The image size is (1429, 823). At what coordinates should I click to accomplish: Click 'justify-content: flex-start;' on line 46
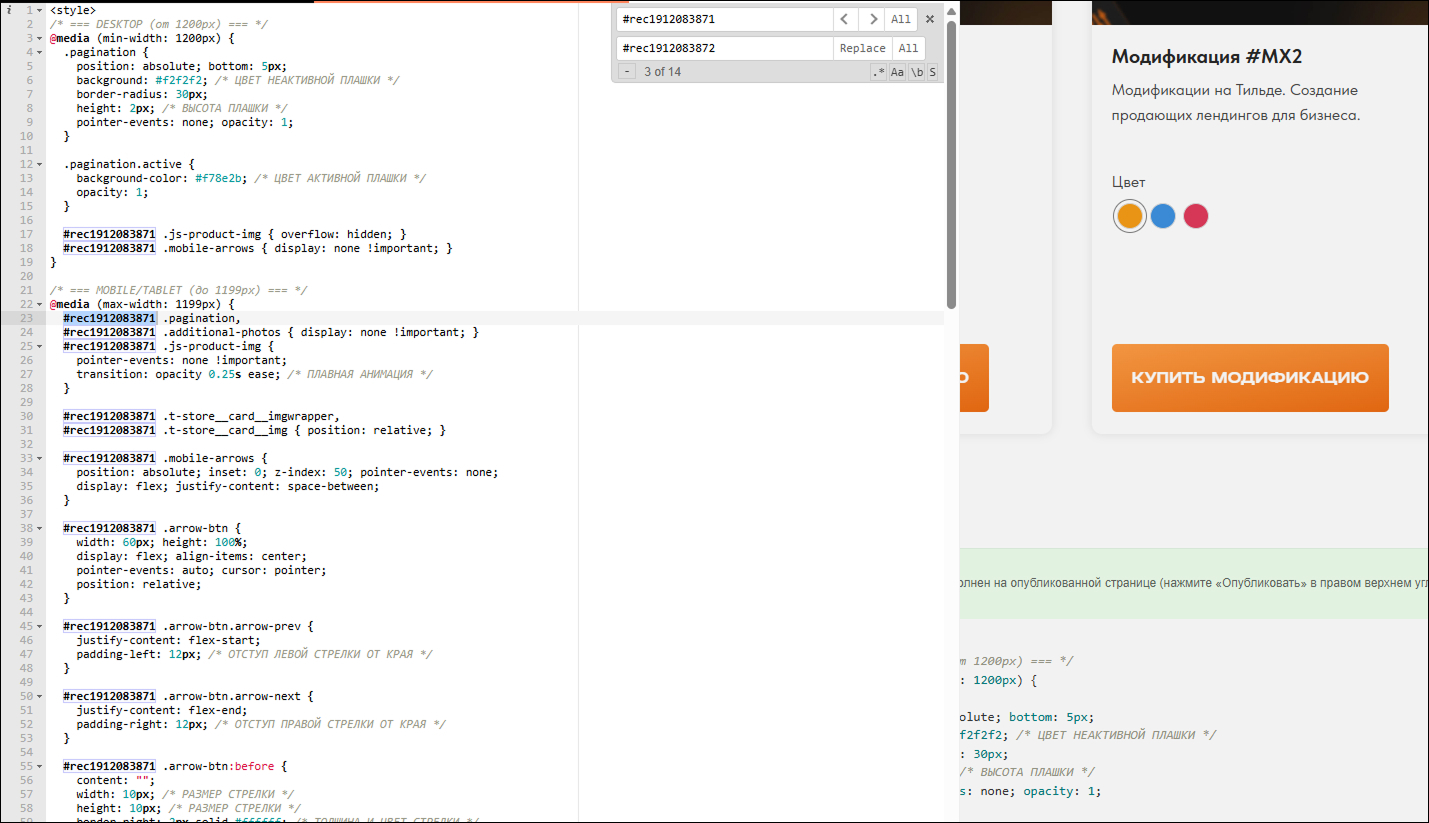[x=168, y=640]
